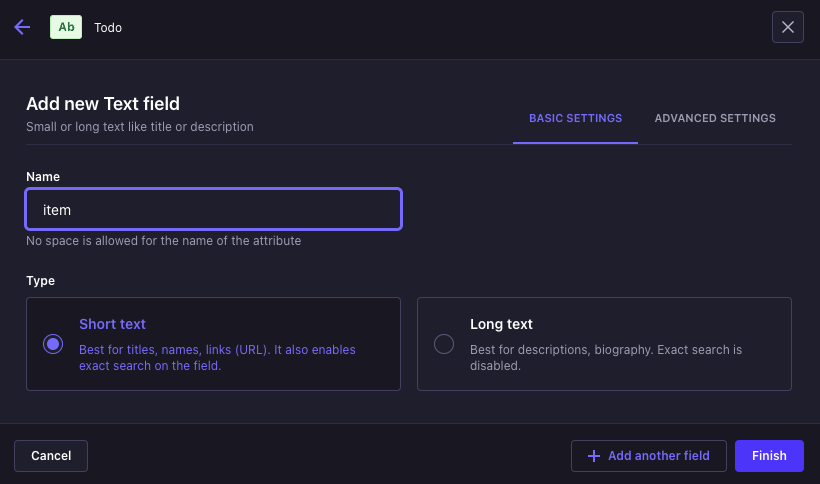Focus the Name input containing 'item'
Image resolution: width=820 pixels, height=484 pixels.
(213, 210)
